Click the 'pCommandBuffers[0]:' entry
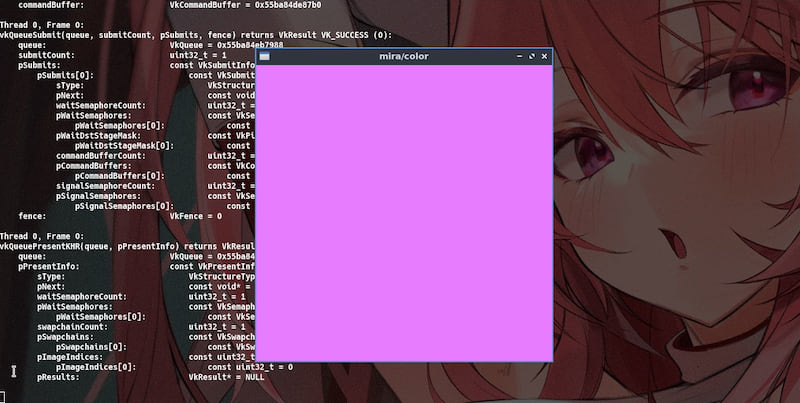The height and width of the screenshot is (403, 800). (120, 176)
